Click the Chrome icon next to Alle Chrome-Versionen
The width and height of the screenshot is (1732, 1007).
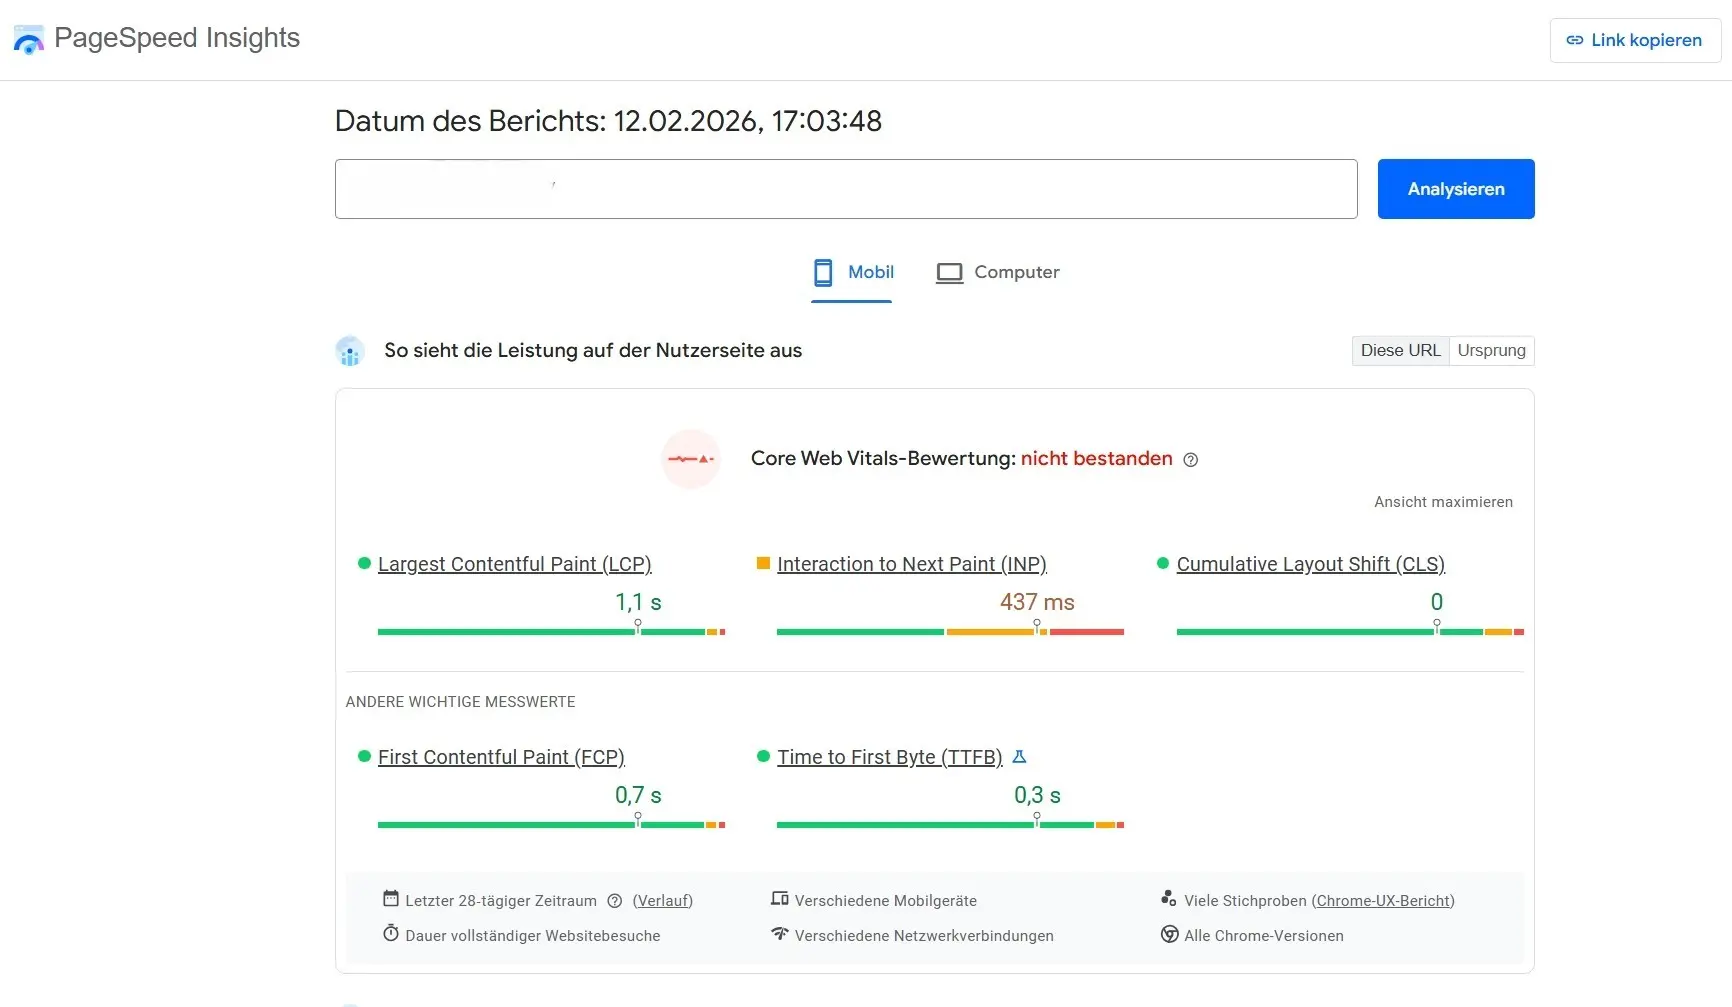click(1169, 933)
